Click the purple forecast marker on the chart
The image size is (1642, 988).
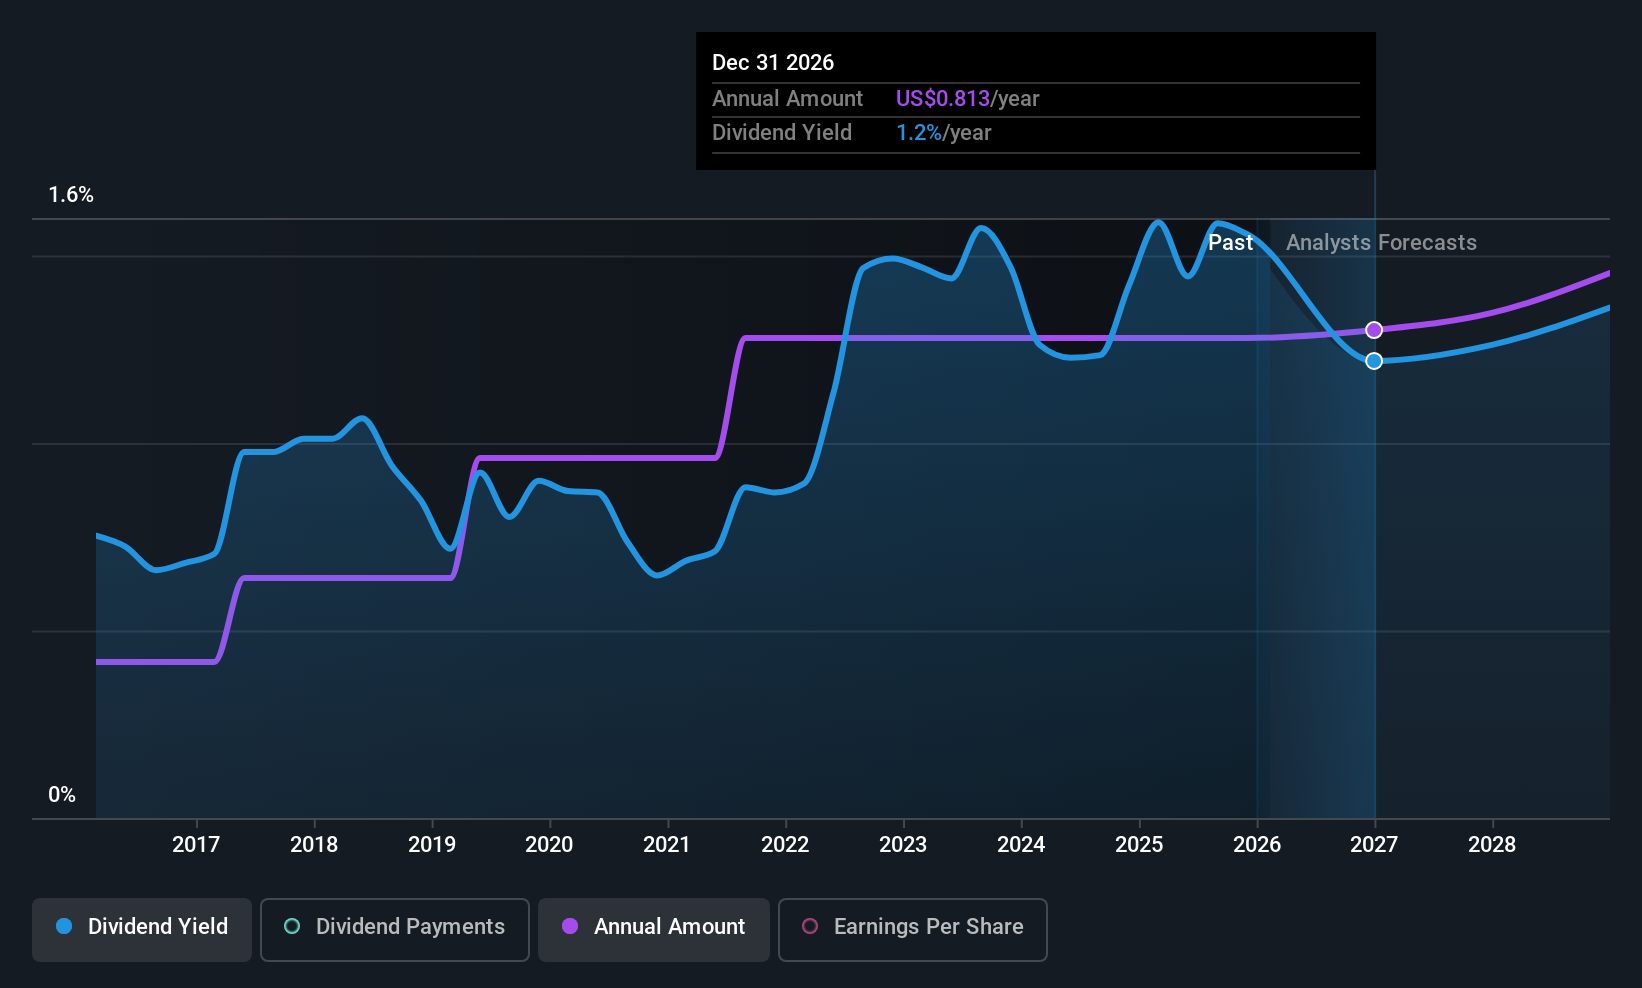coord(1374,330)
